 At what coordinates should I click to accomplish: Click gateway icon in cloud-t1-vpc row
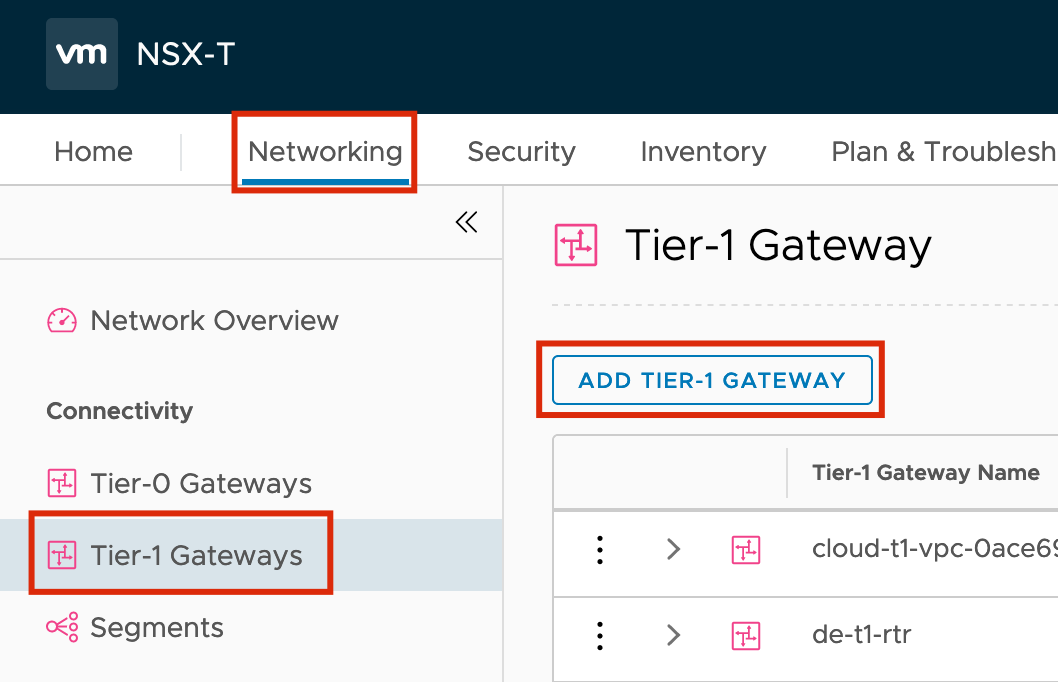pos(746,550)
